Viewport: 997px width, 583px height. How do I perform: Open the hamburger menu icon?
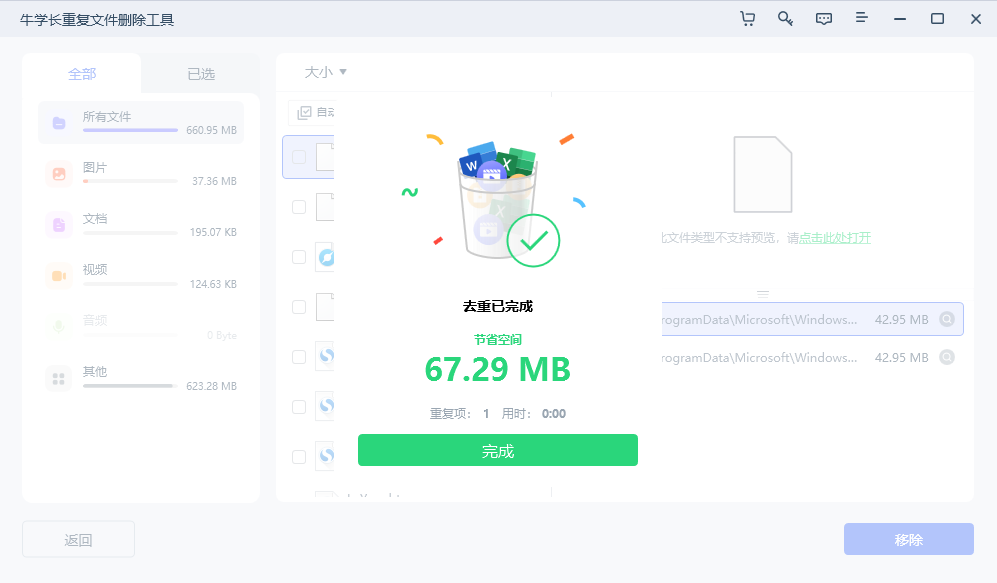pyautogui.click(x=862, y=18)
